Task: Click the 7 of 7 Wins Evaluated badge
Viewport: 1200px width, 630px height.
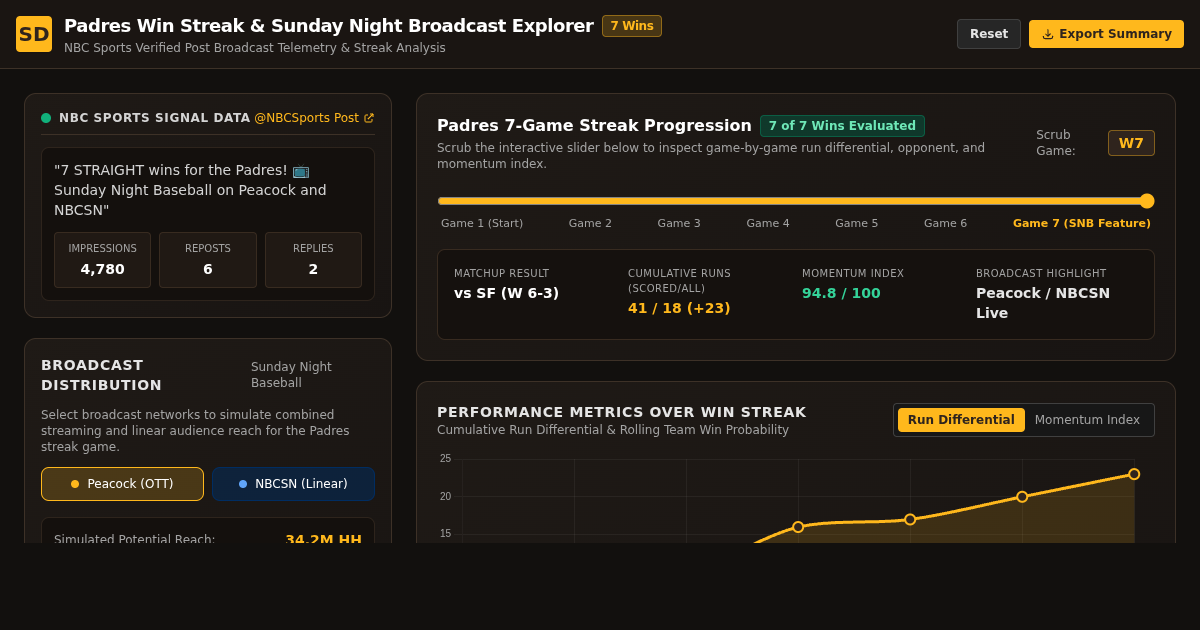Action: [842, 126]
